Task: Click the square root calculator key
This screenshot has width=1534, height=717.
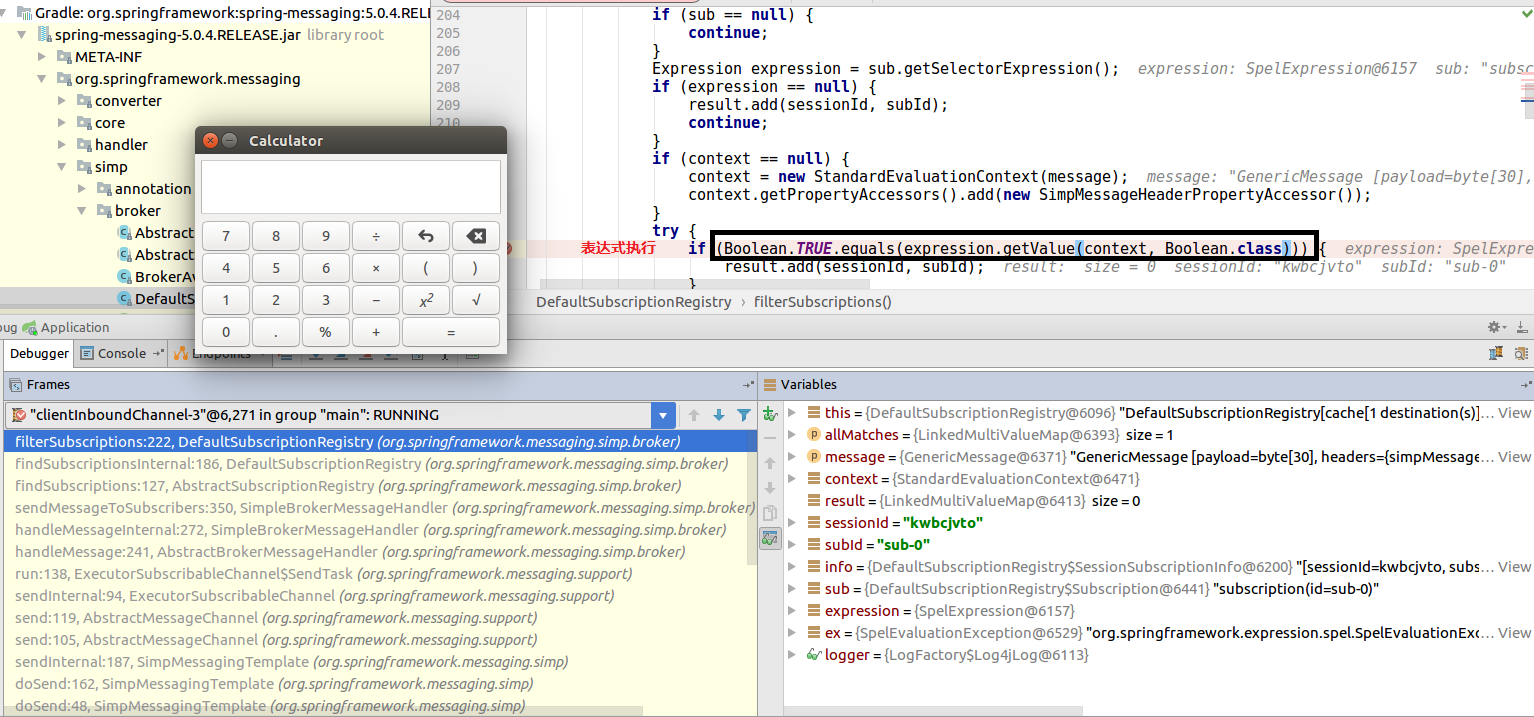Action: click(x=476, y=300)
